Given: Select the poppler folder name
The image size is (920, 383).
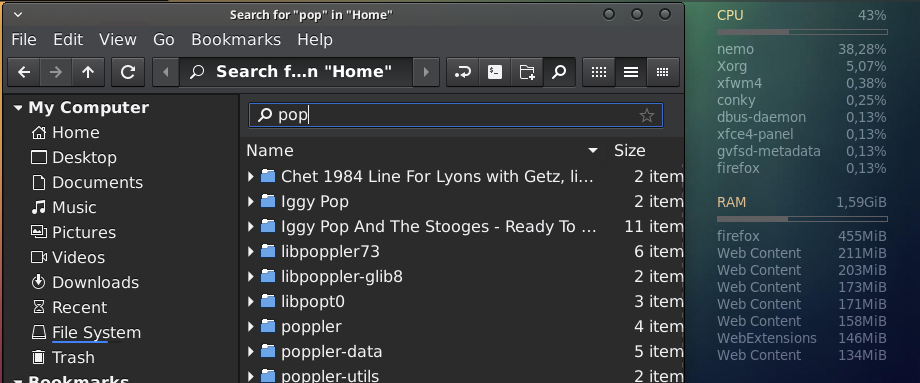Looking at the screenshot, I should click(311, 327).
